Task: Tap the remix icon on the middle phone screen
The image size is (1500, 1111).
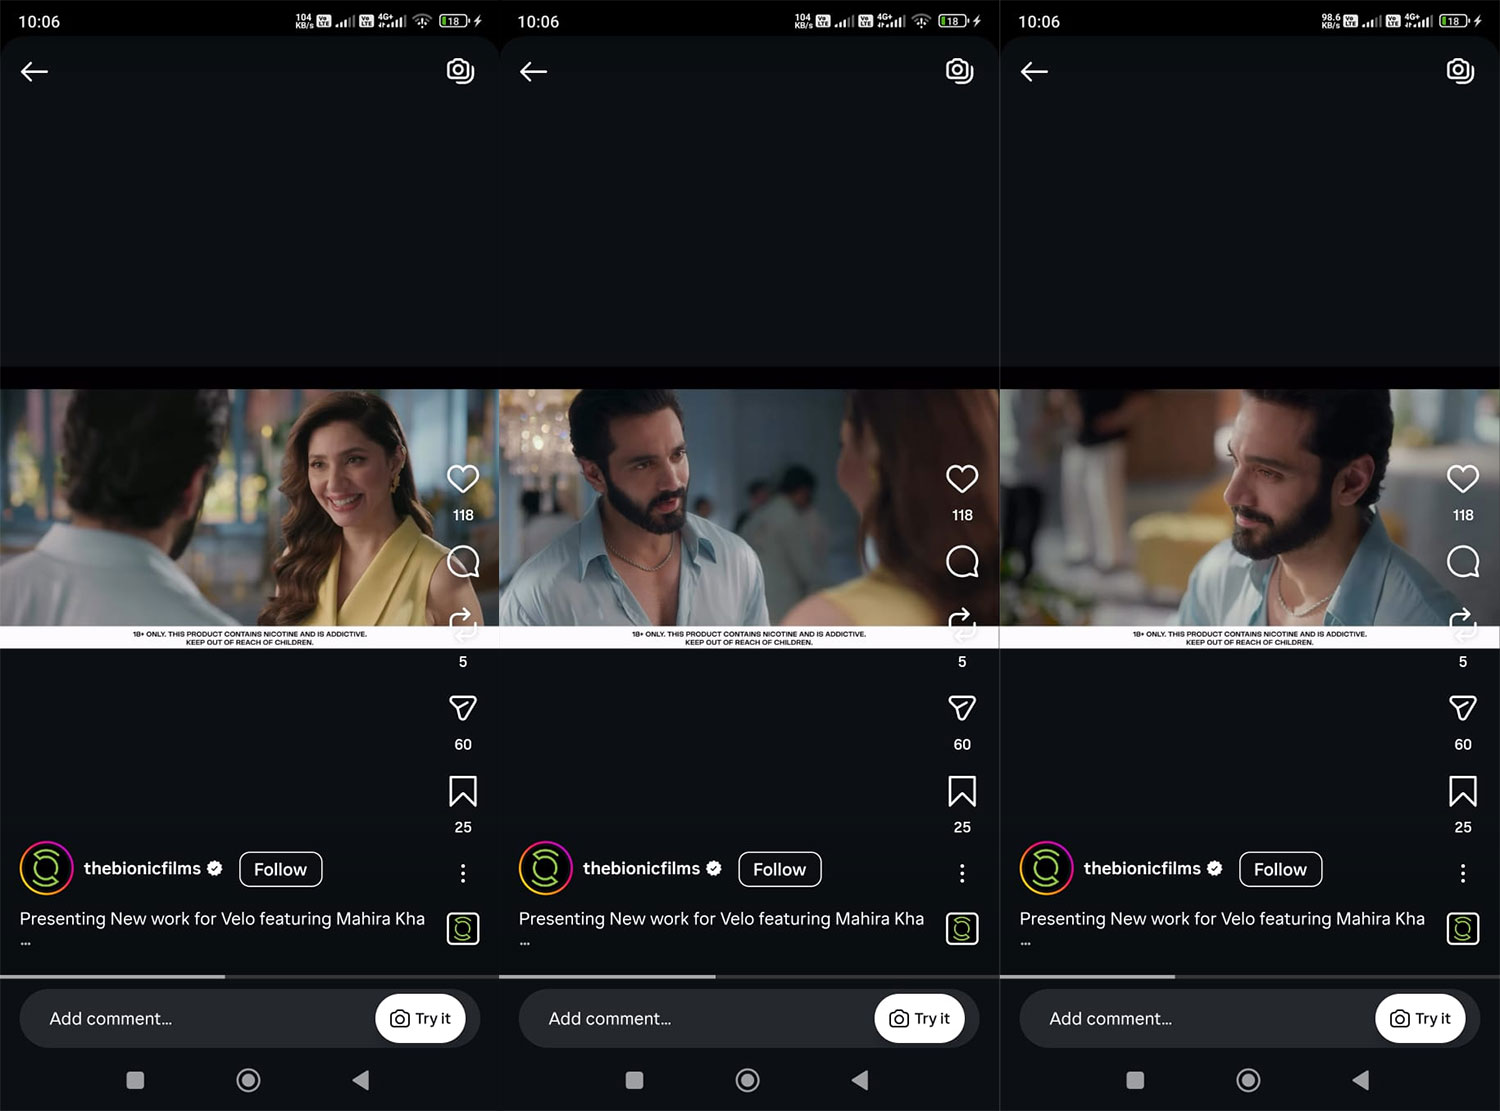Action: 962,625
